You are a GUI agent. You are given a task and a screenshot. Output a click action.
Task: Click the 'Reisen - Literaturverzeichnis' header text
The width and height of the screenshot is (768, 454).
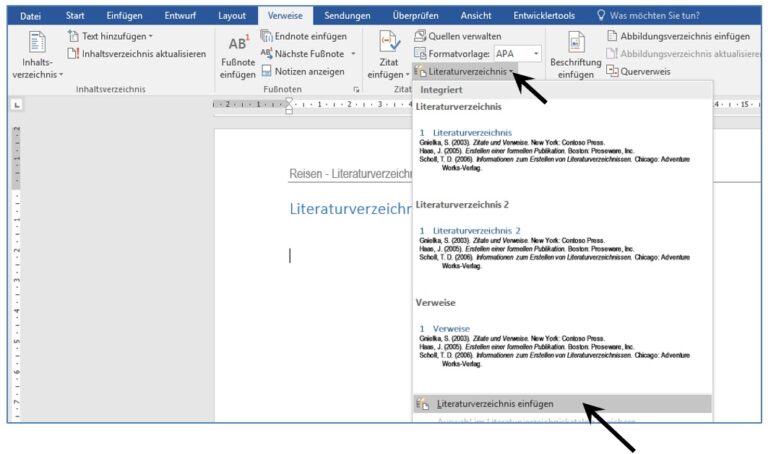pyautogui.click(x=351, y=174)
